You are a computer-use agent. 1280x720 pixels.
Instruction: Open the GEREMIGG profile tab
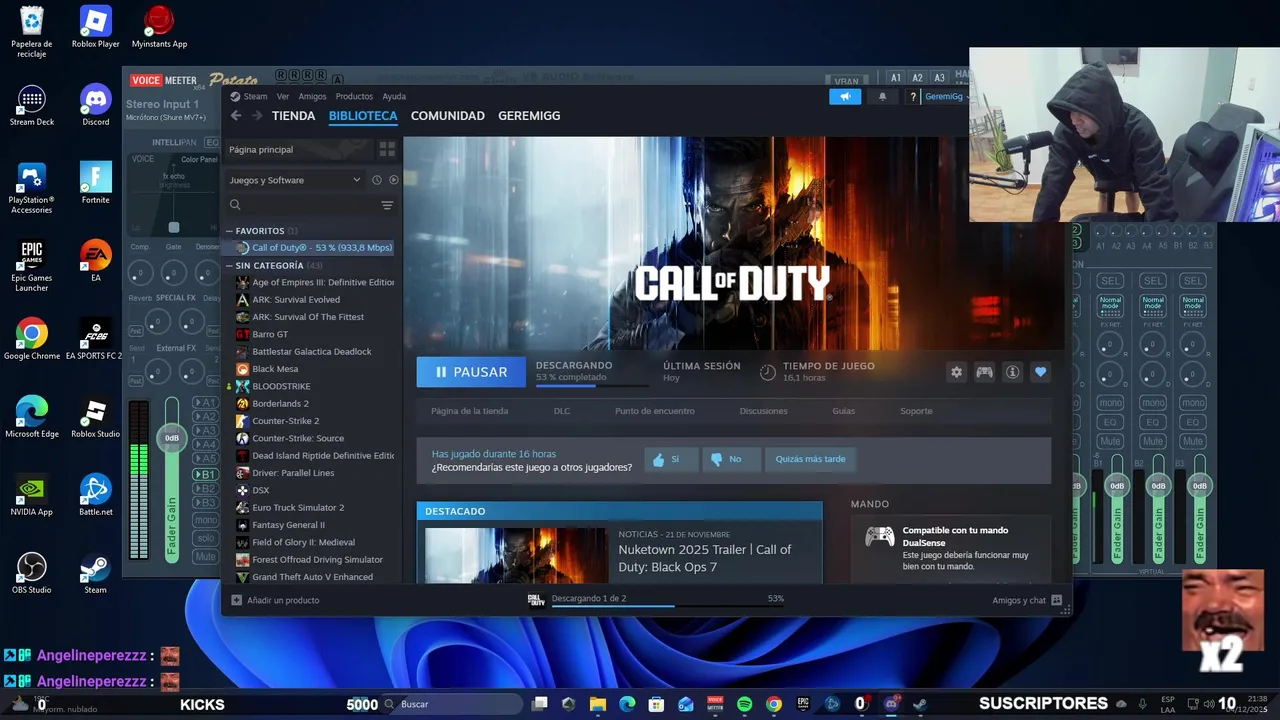click(x=529, y=116)
